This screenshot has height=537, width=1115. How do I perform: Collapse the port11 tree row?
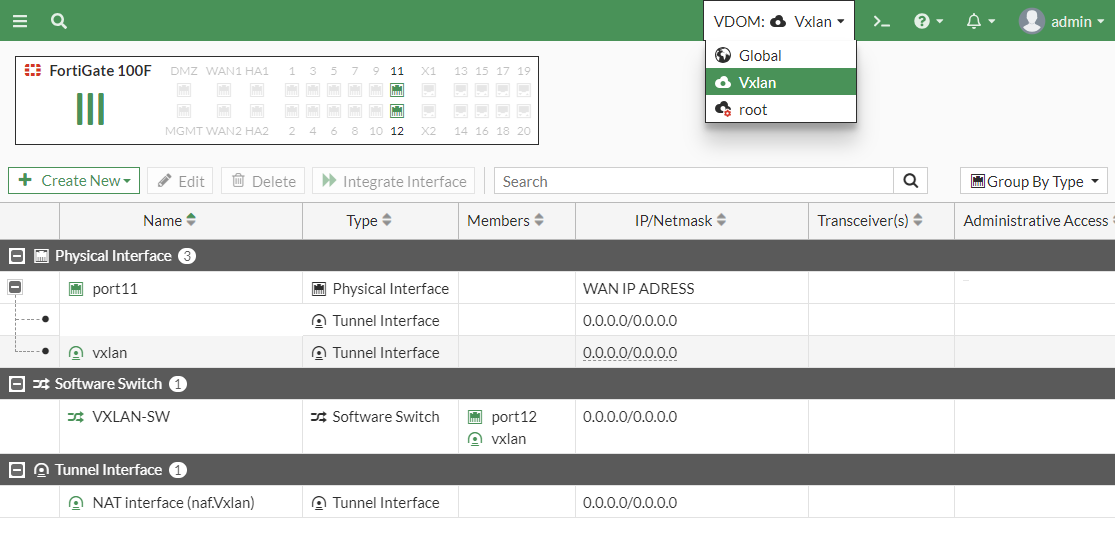click(15, 287)
